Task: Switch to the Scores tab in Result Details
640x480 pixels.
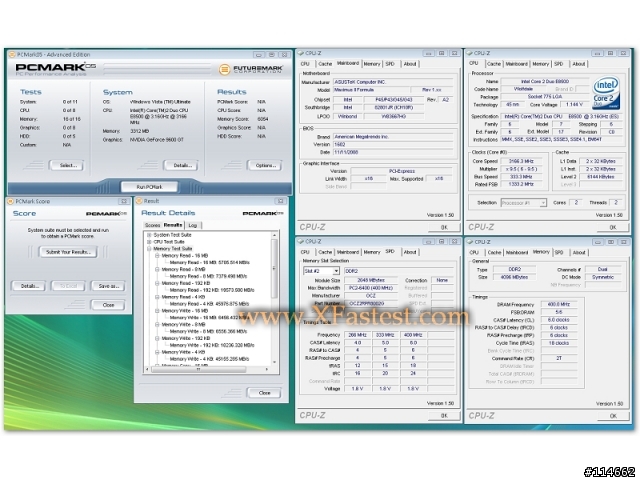Action: 152,225
